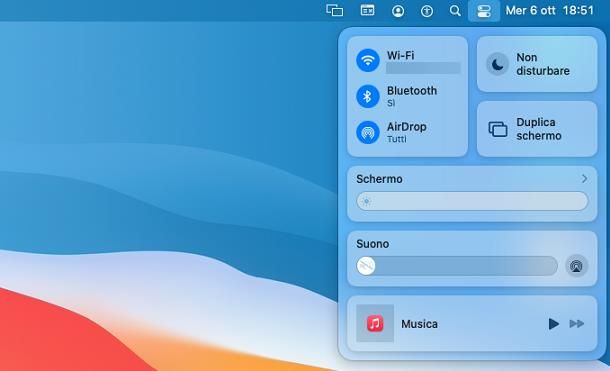Viewport: 610px width, 371px height.
Task: Skip forward in the Musica tile
Action: [x=577, y=324]
